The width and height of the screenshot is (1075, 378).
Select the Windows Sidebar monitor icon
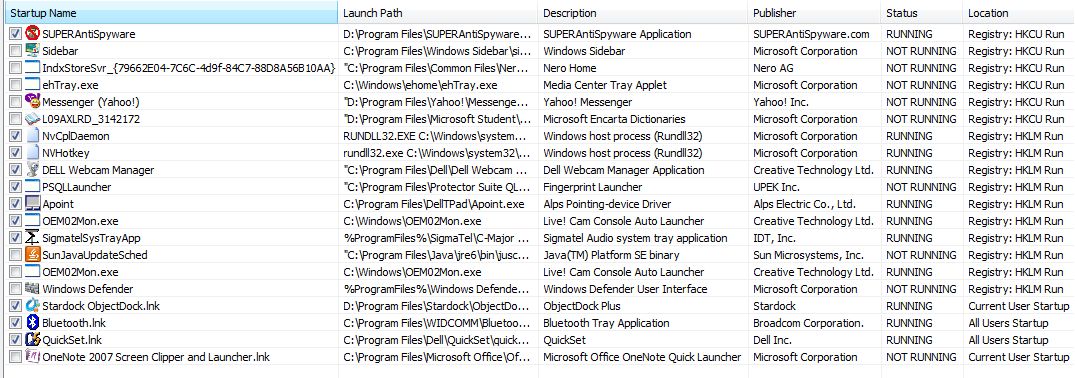coord(32,51)
